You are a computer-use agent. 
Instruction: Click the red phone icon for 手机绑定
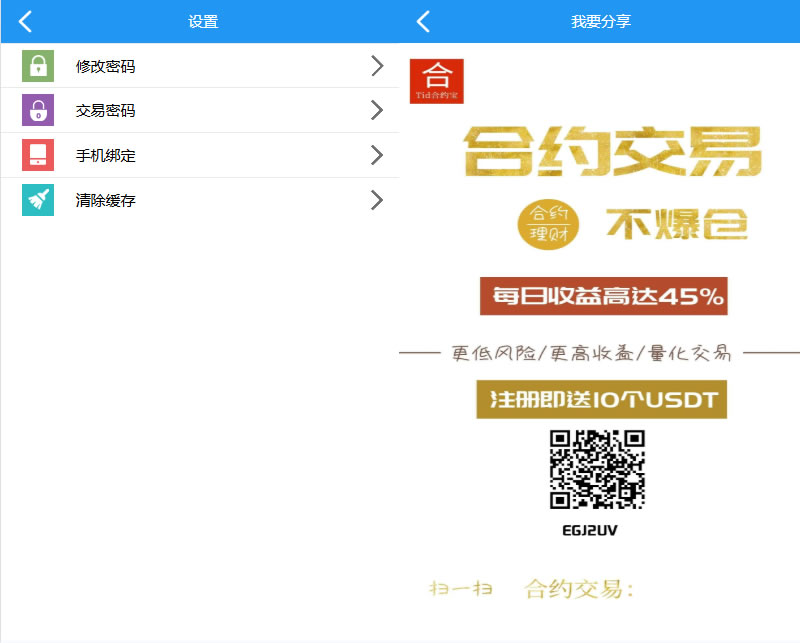(x=38, y=155)
